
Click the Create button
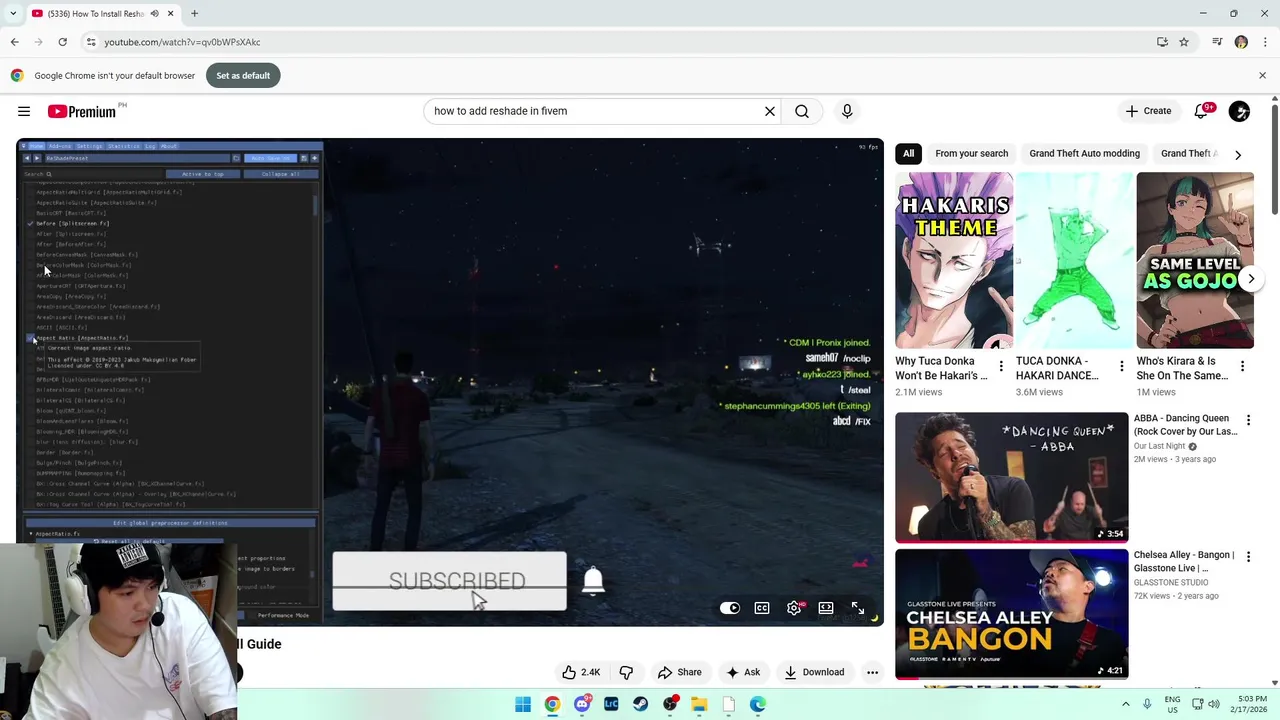tap(1148, 111)
